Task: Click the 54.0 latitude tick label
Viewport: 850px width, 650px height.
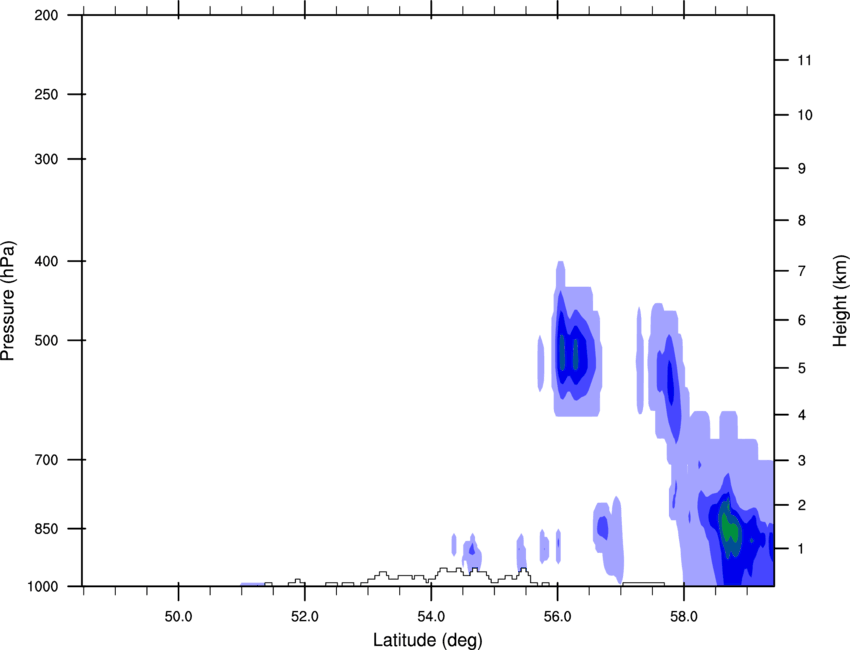Action: click(432, 616)
